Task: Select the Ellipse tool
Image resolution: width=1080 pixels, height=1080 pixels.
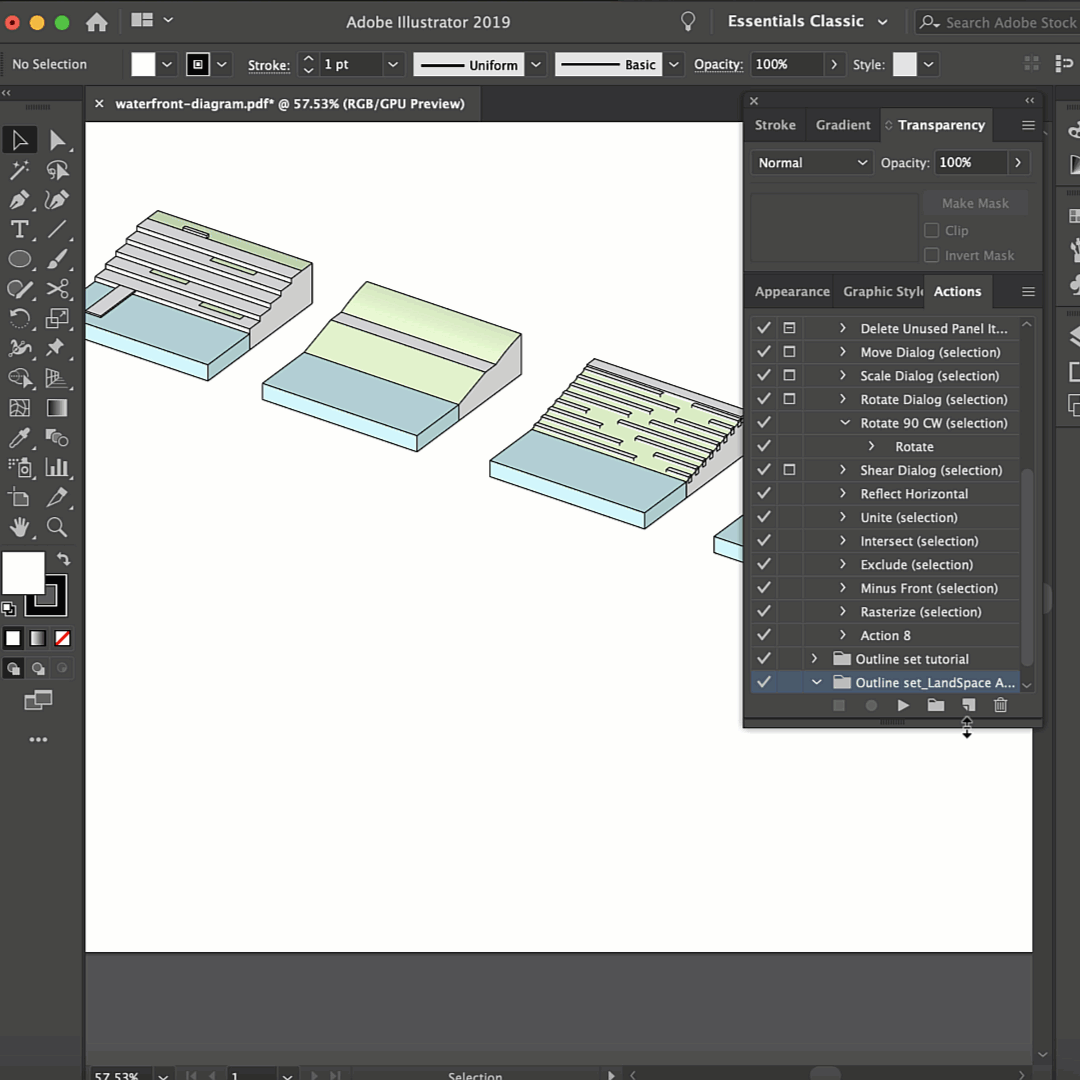Action: [x=19, y=259]
